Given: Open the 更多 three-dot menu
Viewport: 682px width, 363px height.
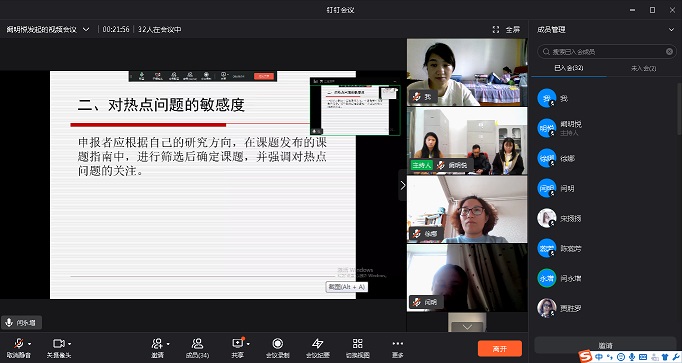Looking at the screenshot, I should point(398,343).
